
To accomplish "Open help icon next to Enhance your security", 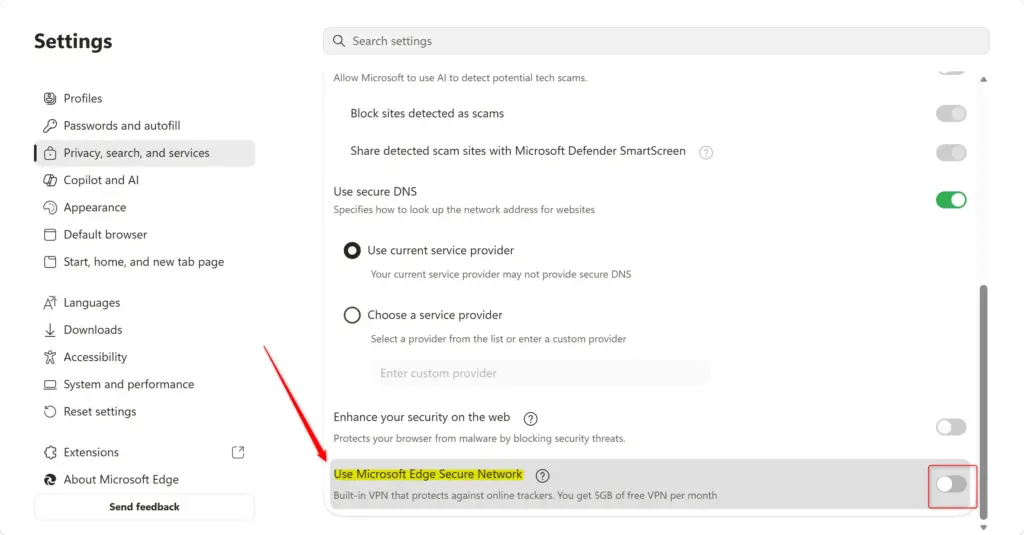I will 530,419.
